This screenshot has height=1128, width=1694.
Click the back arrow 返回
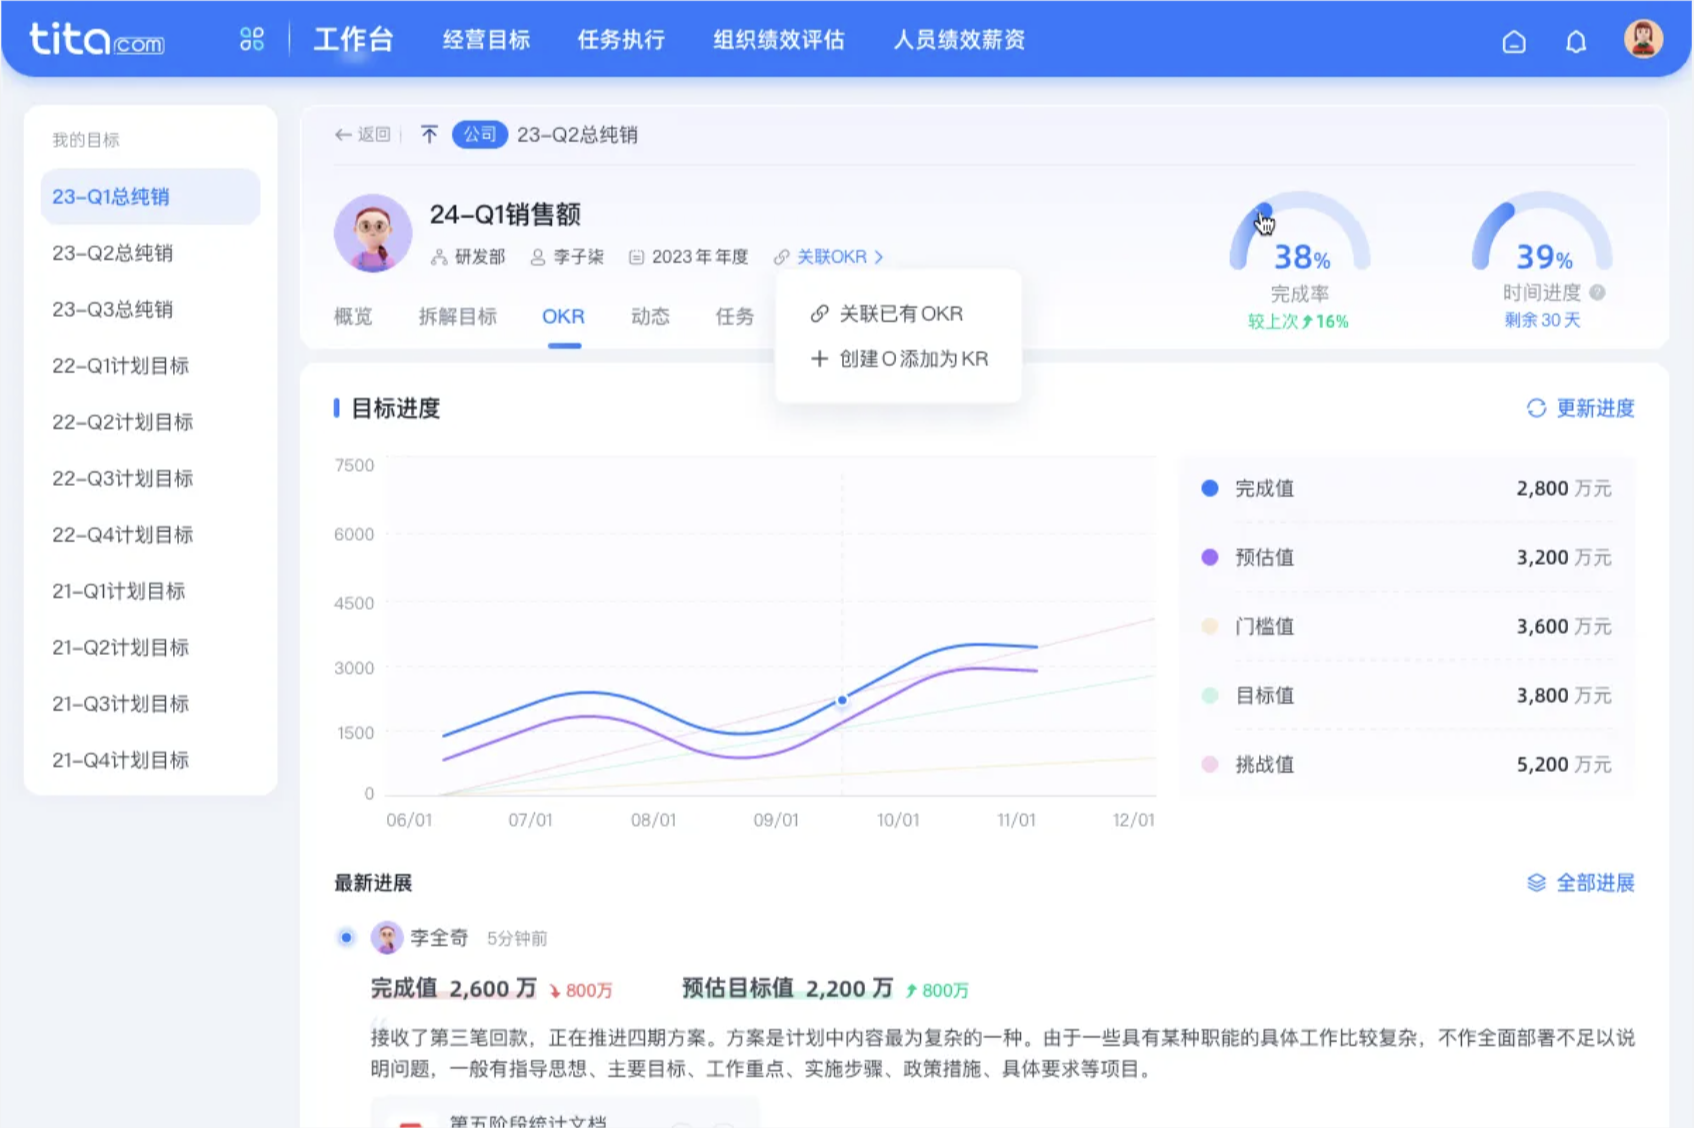coord(362,134)
